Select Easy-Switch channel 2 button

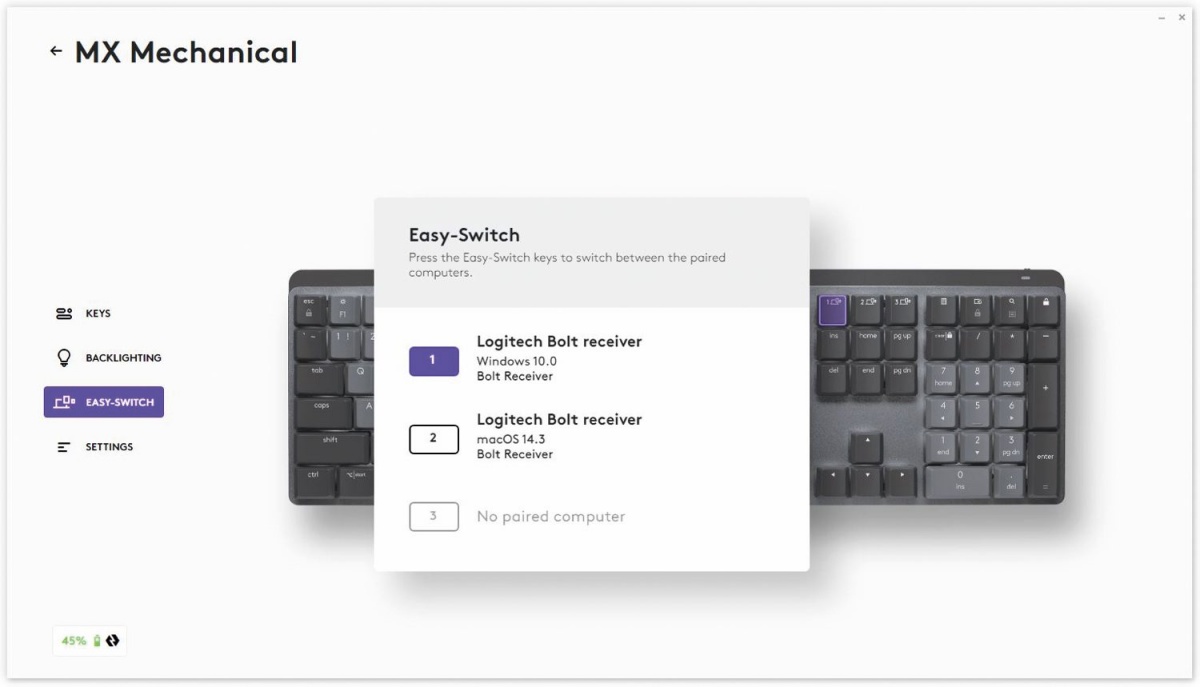434,438
